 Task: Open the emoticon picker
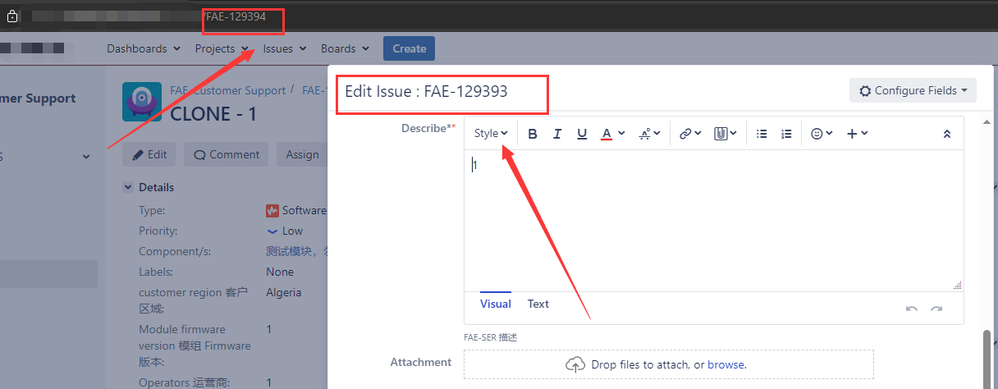click(822, 134)
